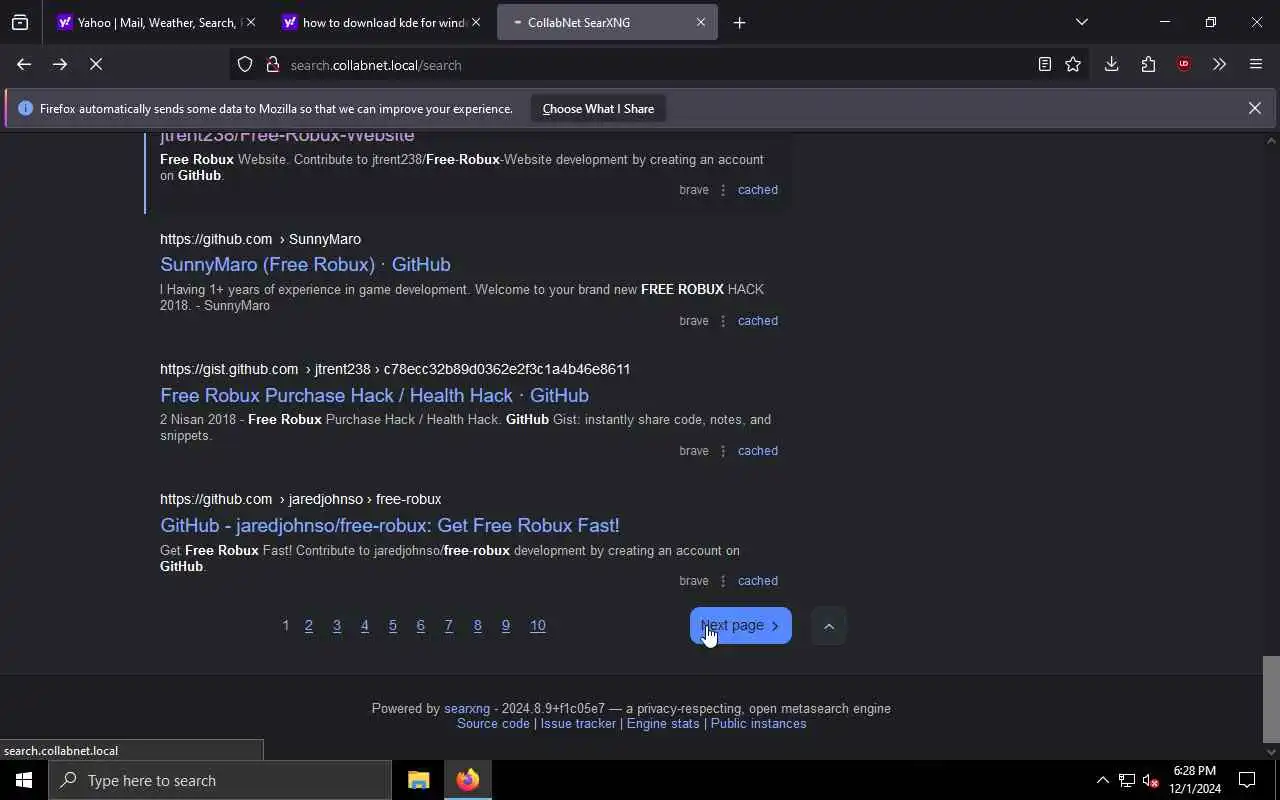This screenshot has width=1280, height=800.
Task: Open jtrent238/Free-Robux-Website result
Action: coord(287,136)
